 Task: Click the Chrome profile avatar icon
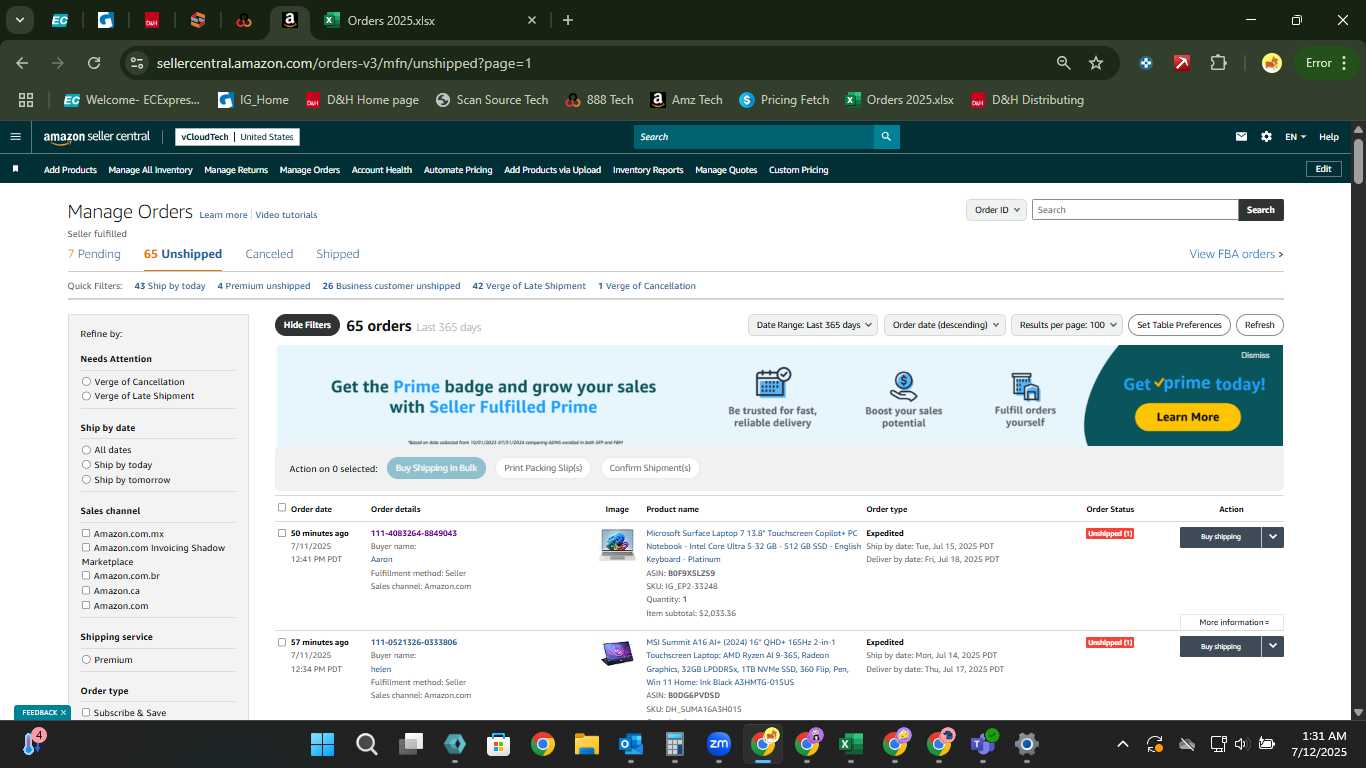coord(1272,63)
